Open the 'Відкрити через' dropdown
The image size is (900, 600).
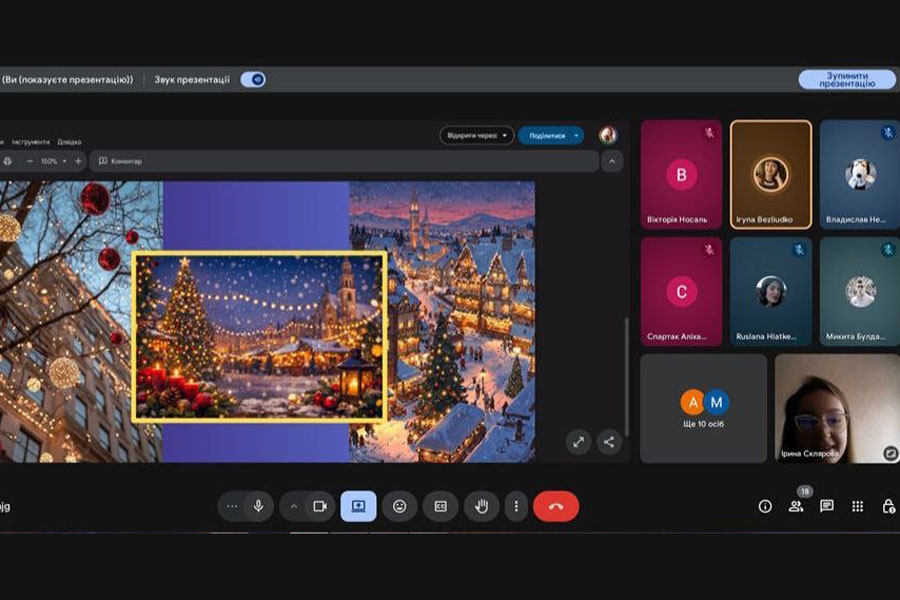click(477, 135)
